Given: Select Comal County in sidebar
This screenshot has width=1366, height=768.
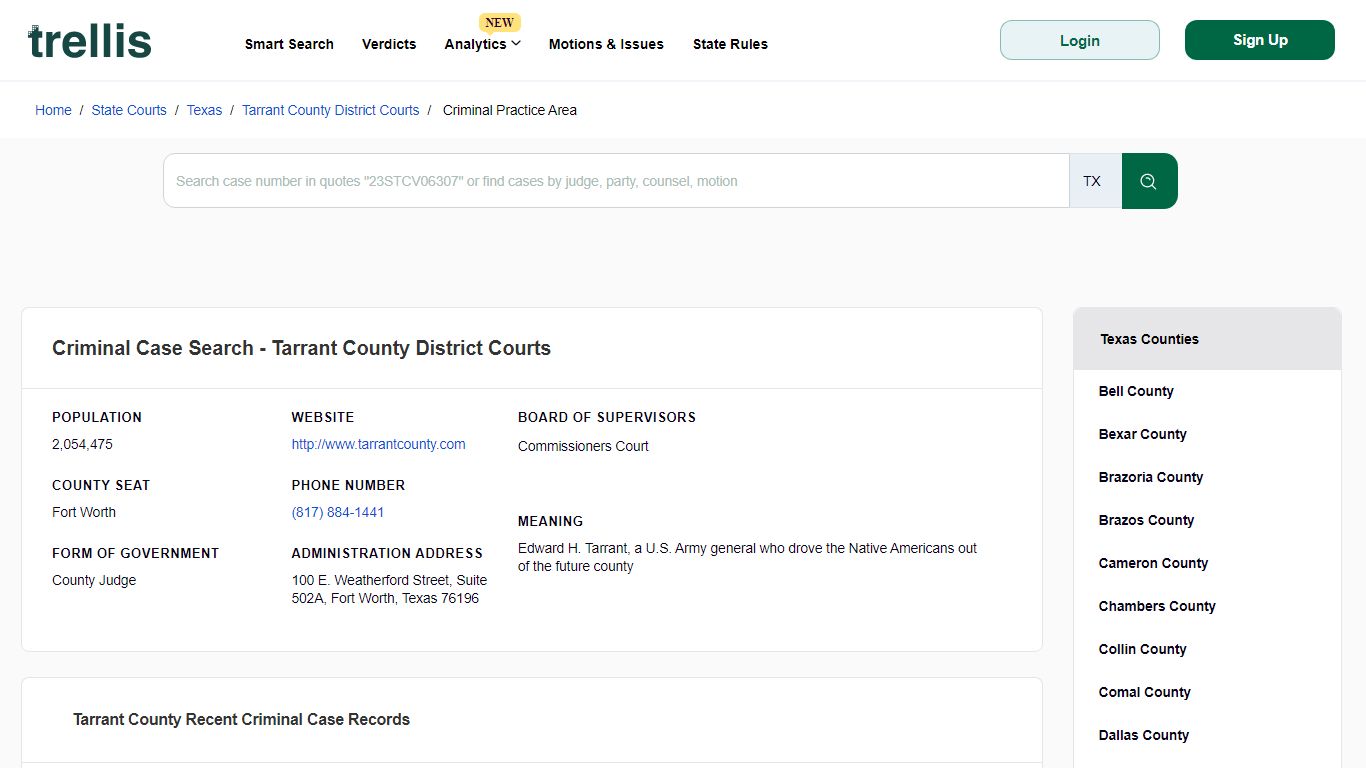Looking at the screenshot, I should pyautogui.click(x=1144, y=692).
